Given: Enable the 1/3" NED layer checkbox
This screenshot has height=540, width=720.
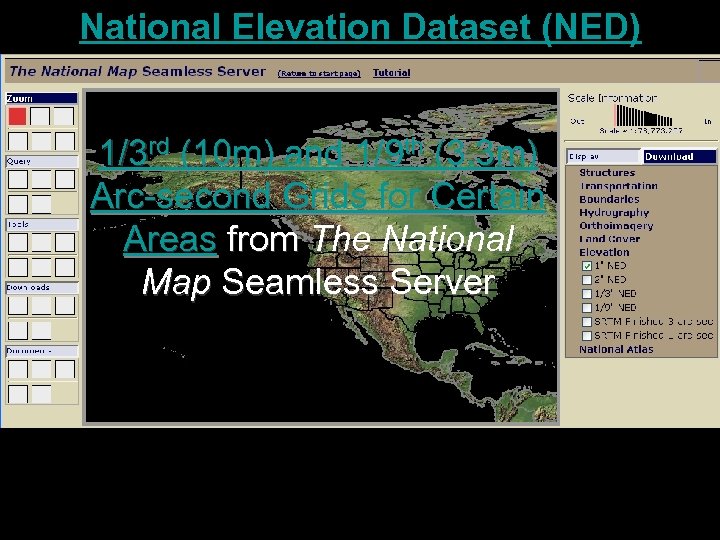Looking at the screenshot, I should tap(586, 294).
